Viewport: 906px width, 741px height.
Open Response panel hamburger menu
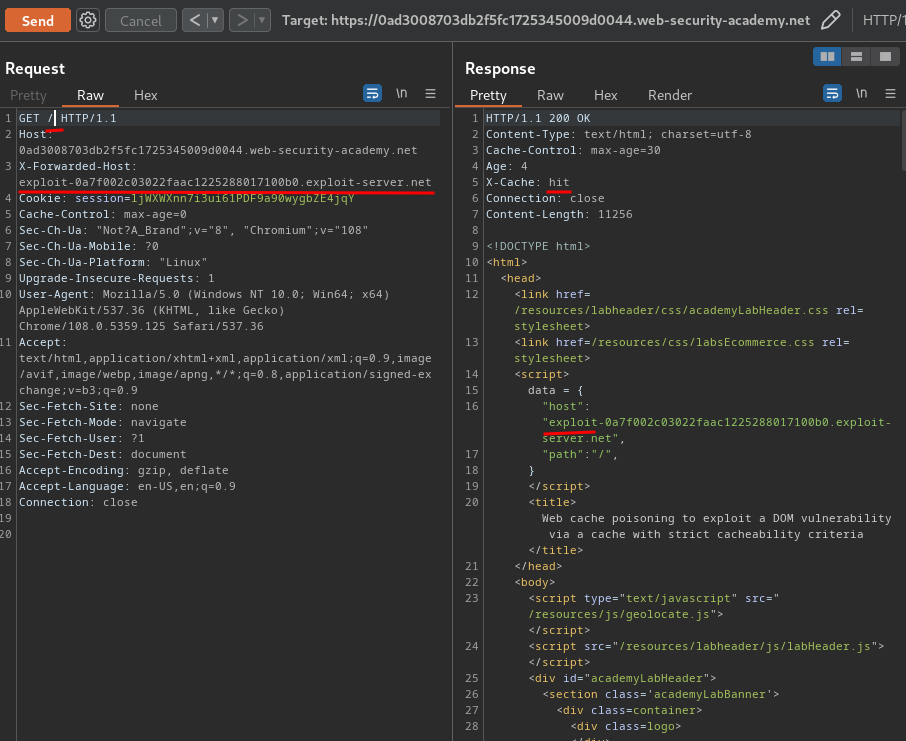tap(890, 93)
